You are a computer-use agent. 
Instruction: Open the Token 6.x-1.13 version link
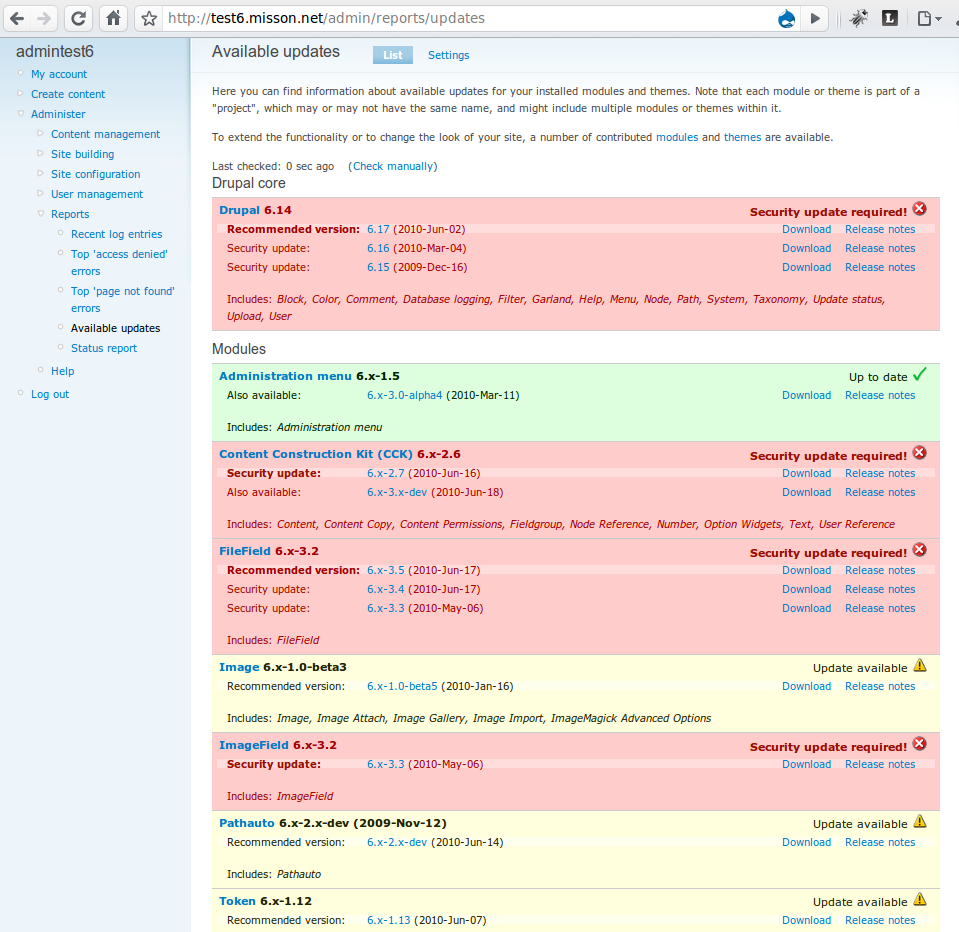click(x=388, y=920)
